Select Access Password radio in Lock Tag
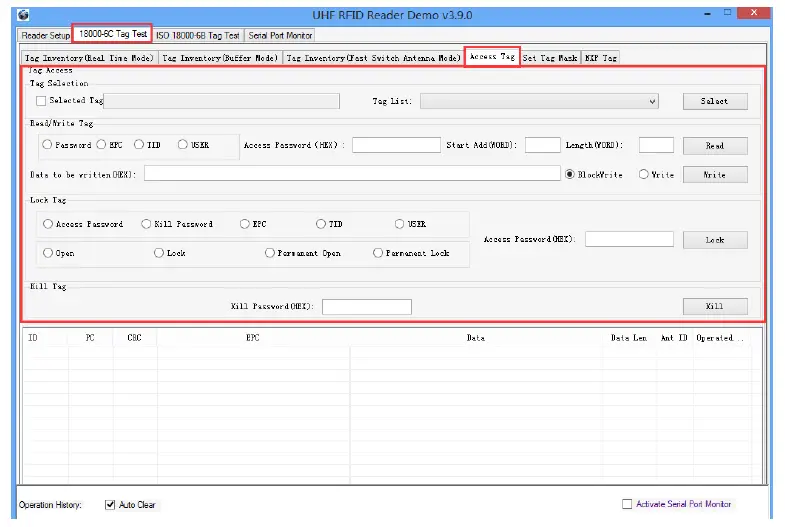 (48, 224)
